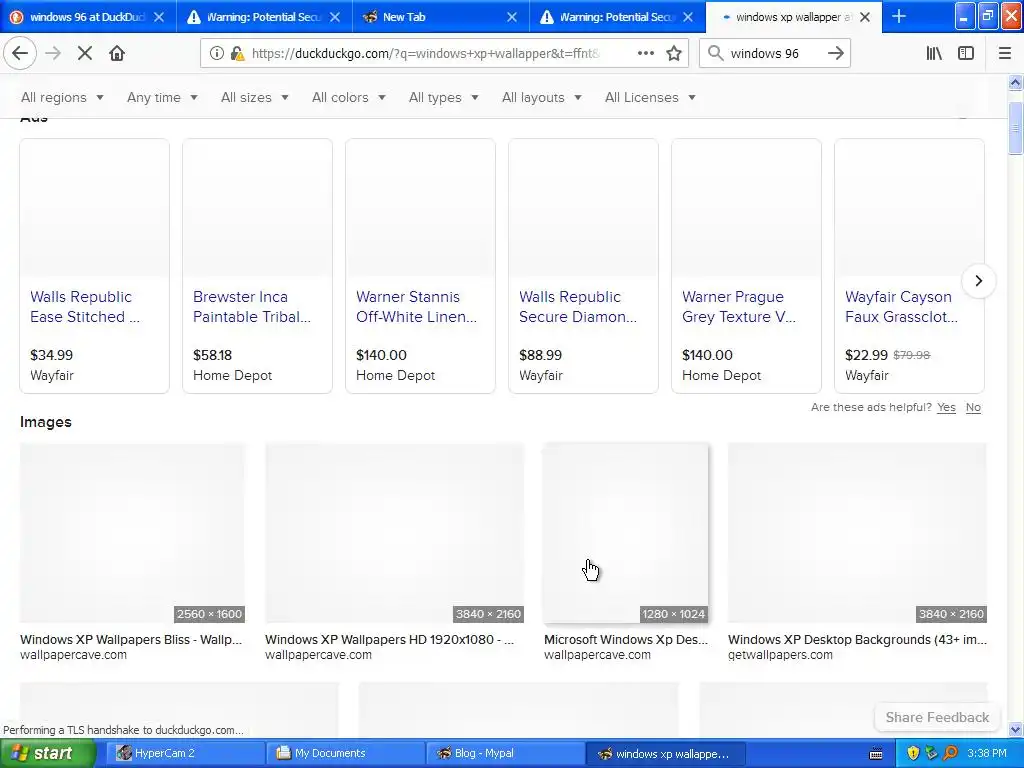Click 'wallpapercave.com' under the Bliss wallpaper result

pos(73,655)
